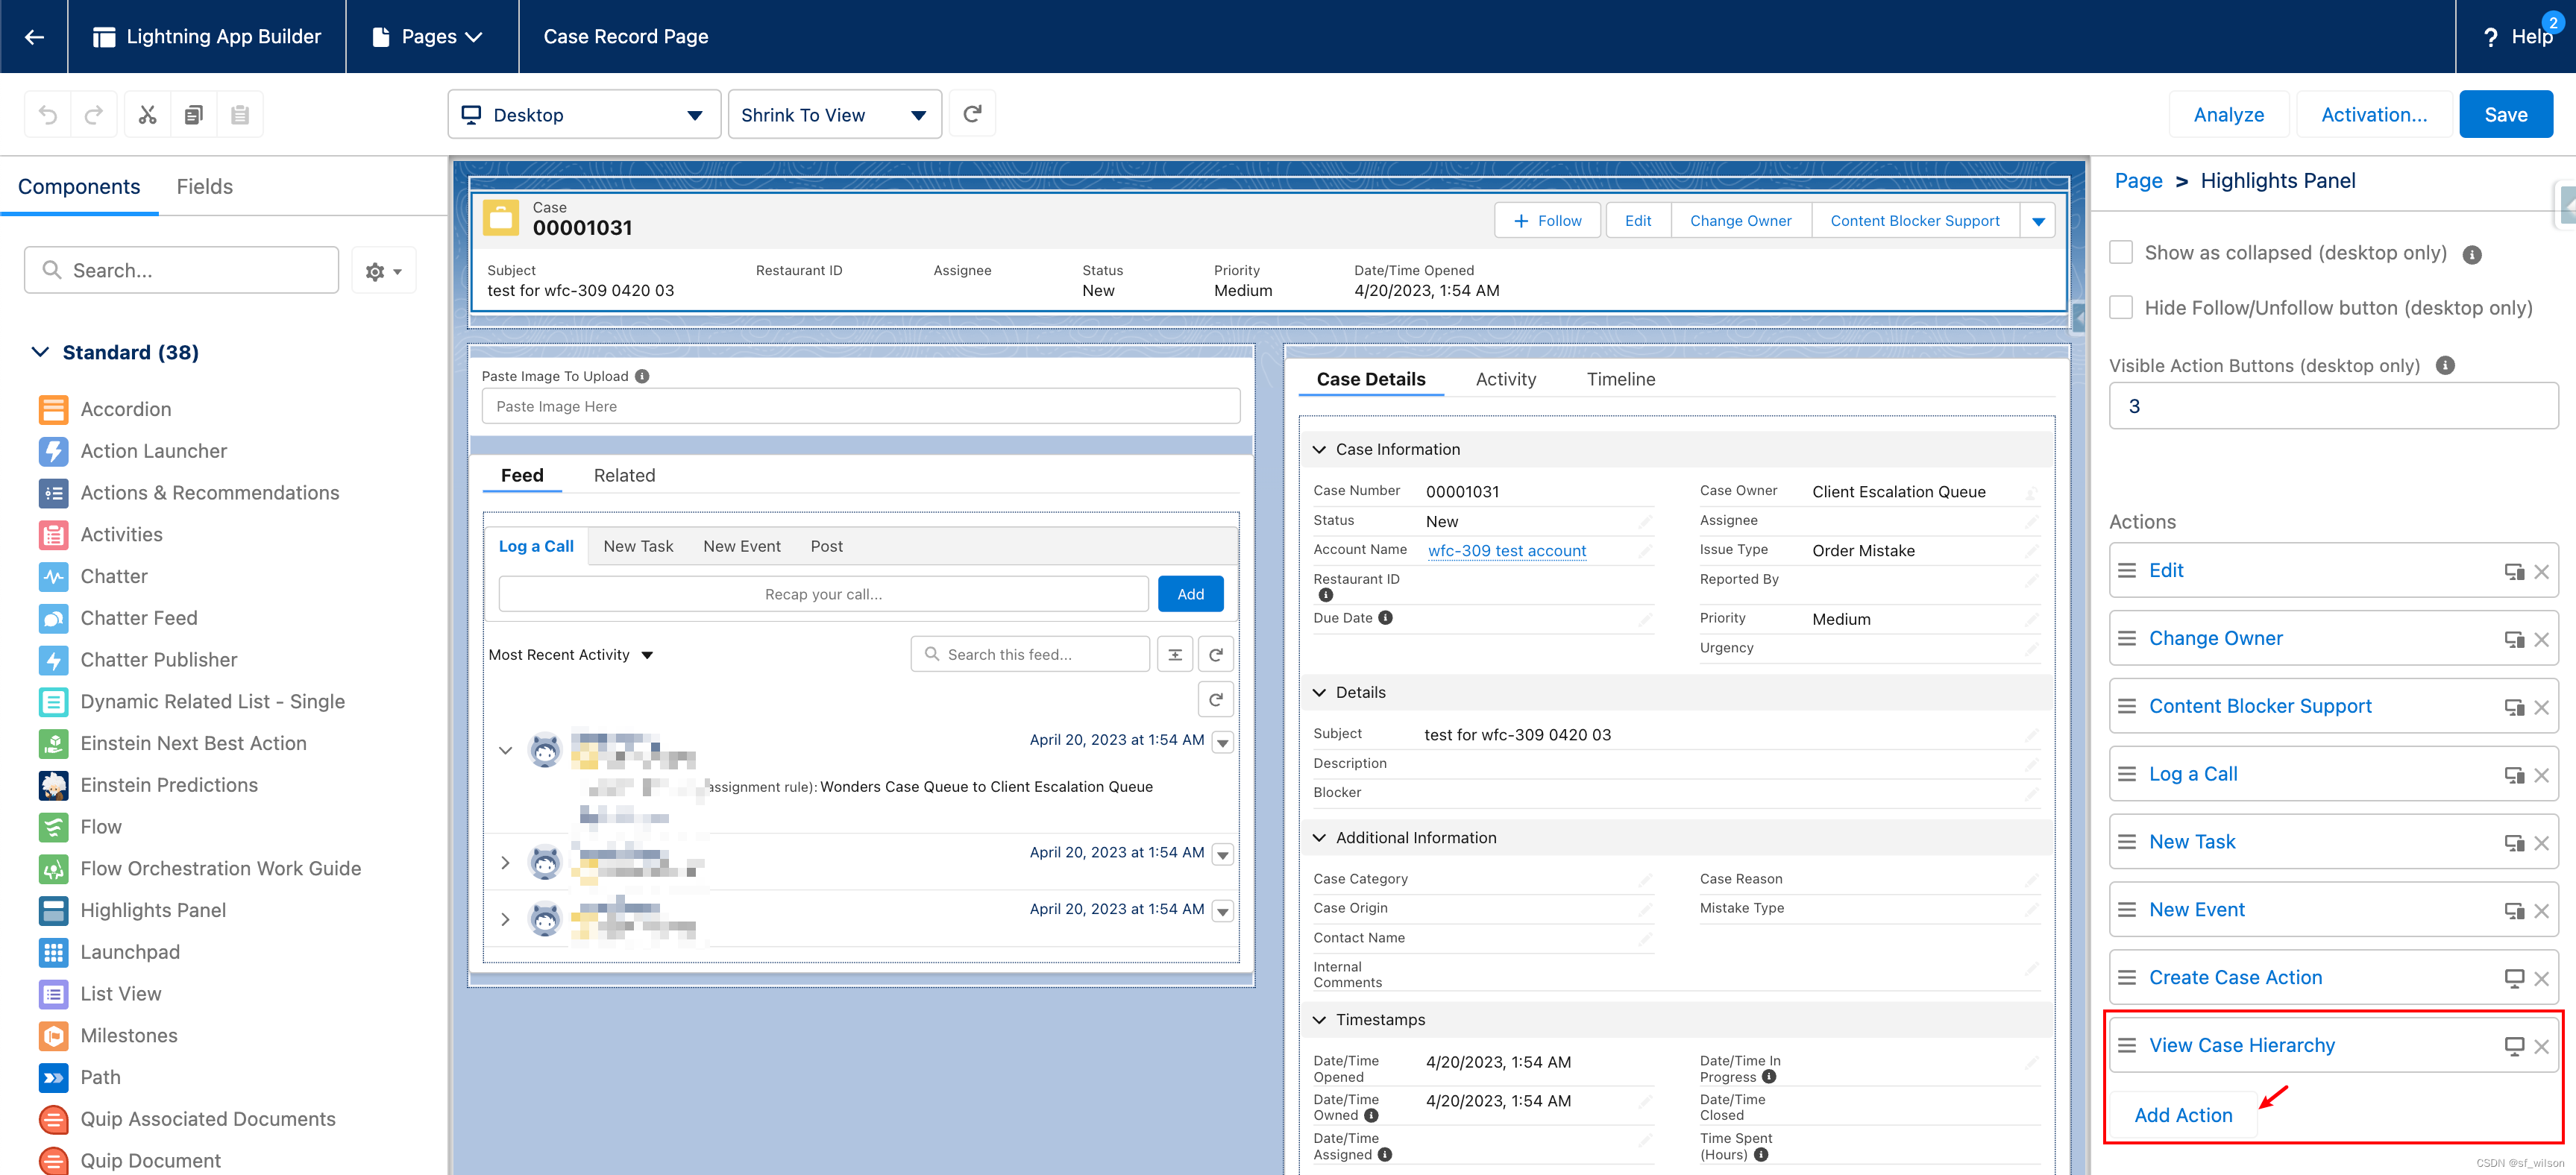Screen dimensions: 2576x1175
Task: Switch to the Related tab
Action: tap(624, 476)
